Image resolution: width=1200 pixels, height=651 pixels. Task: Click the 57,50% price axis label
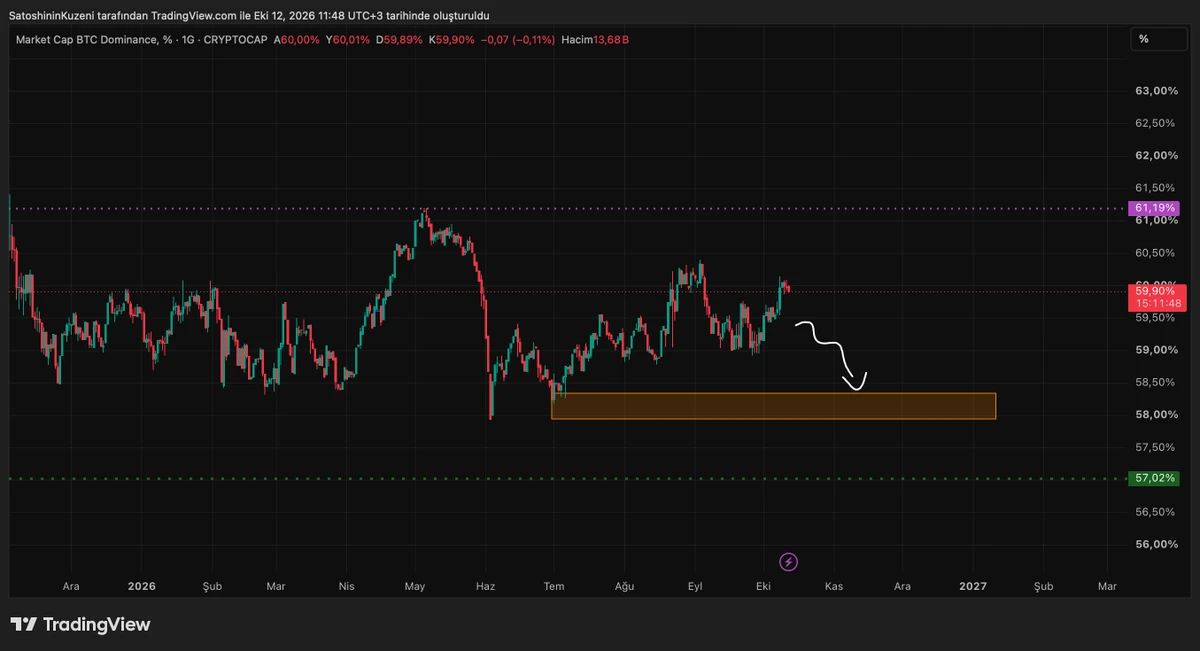1156,447
